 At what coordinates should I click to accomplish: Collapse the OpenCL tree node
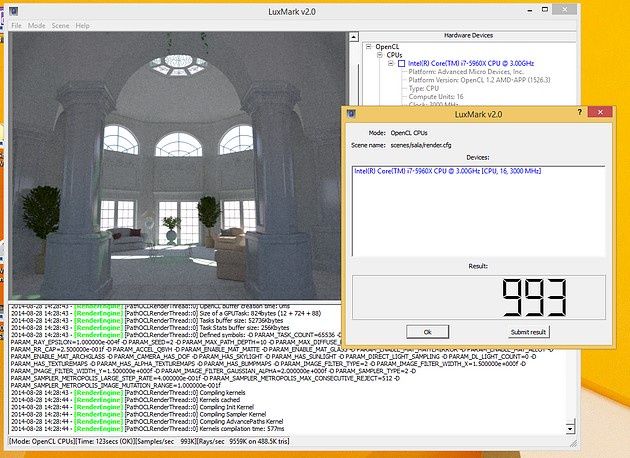pos(368,47)
